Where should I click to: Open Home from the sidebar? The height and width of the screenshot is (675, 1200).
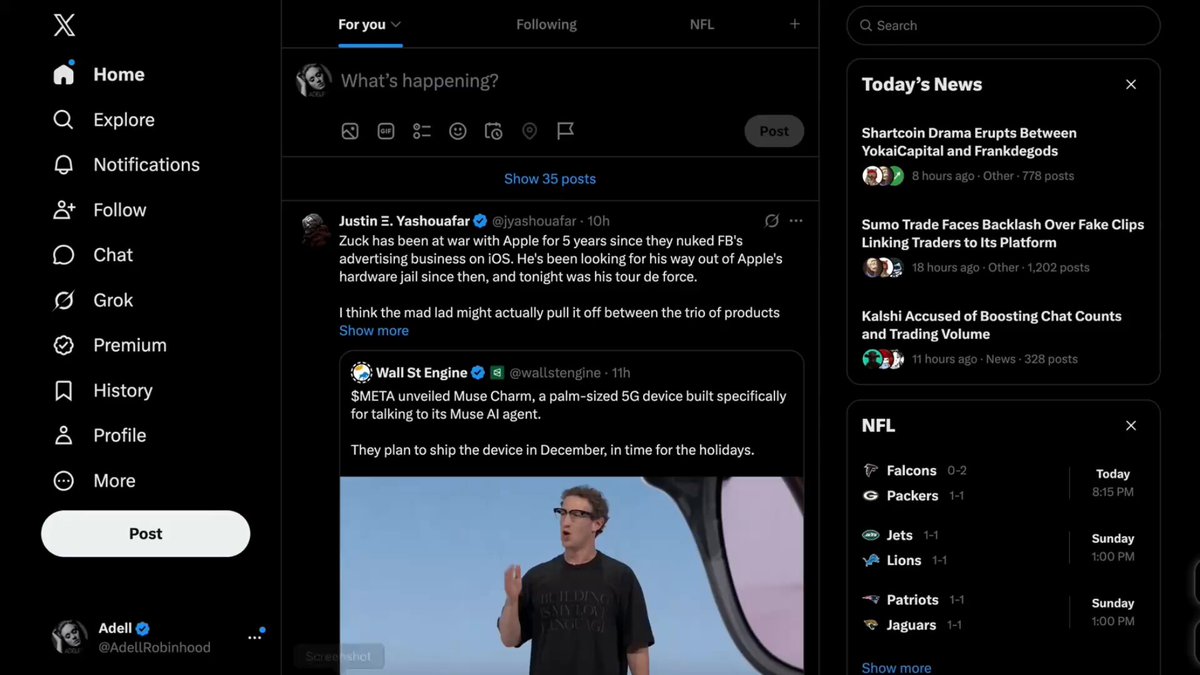(99, 75)
